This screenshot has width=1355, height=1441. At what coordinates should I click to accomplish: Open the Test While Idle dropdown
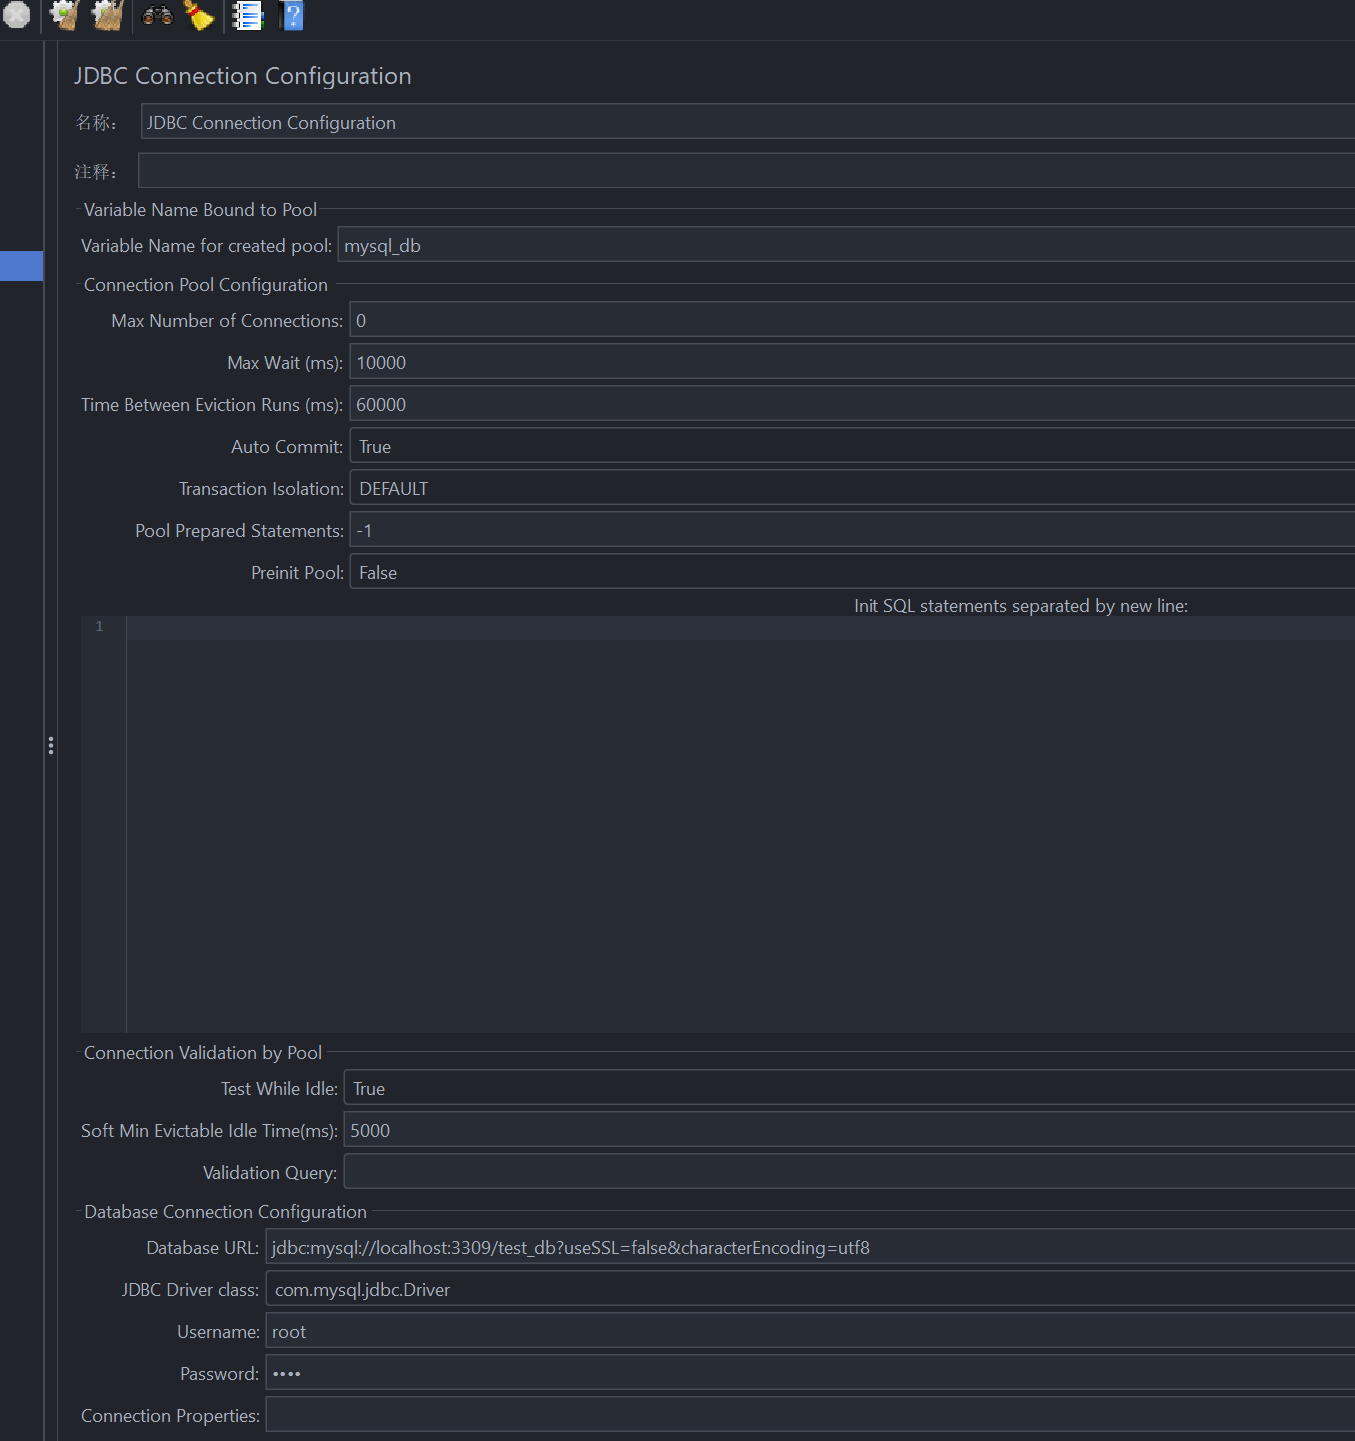point(849,1088)
